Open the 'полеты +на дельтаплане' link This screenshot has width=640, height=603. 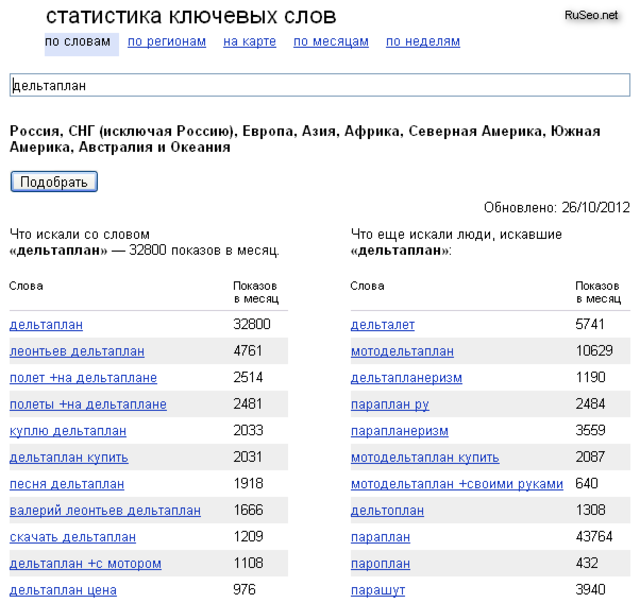[x=88, y=404]
